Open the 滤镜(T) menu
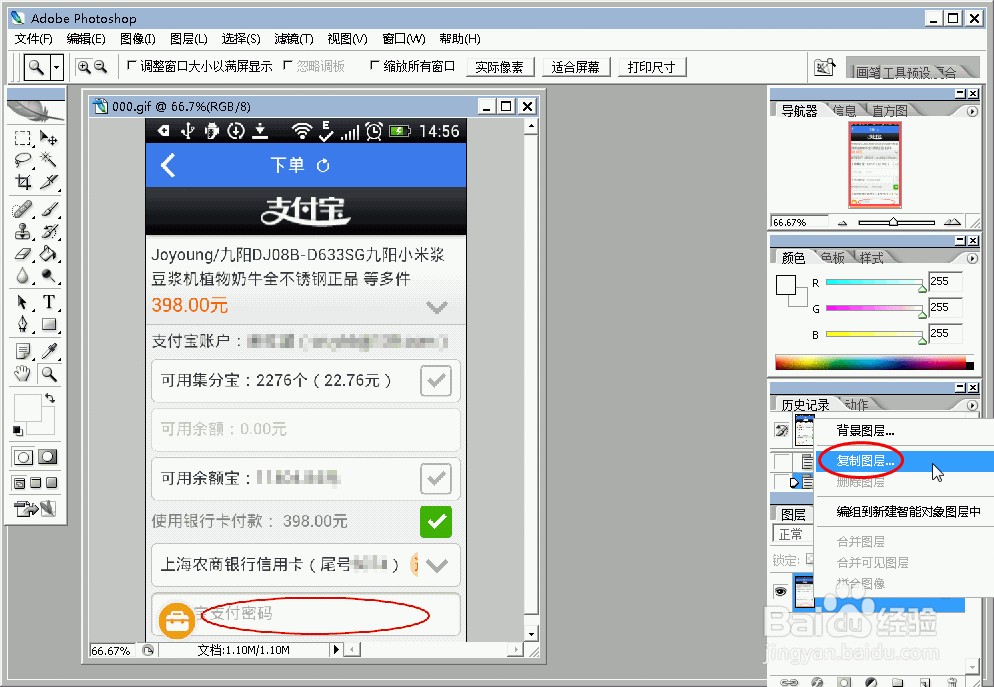994x687 pixels. tap(294, 39)
